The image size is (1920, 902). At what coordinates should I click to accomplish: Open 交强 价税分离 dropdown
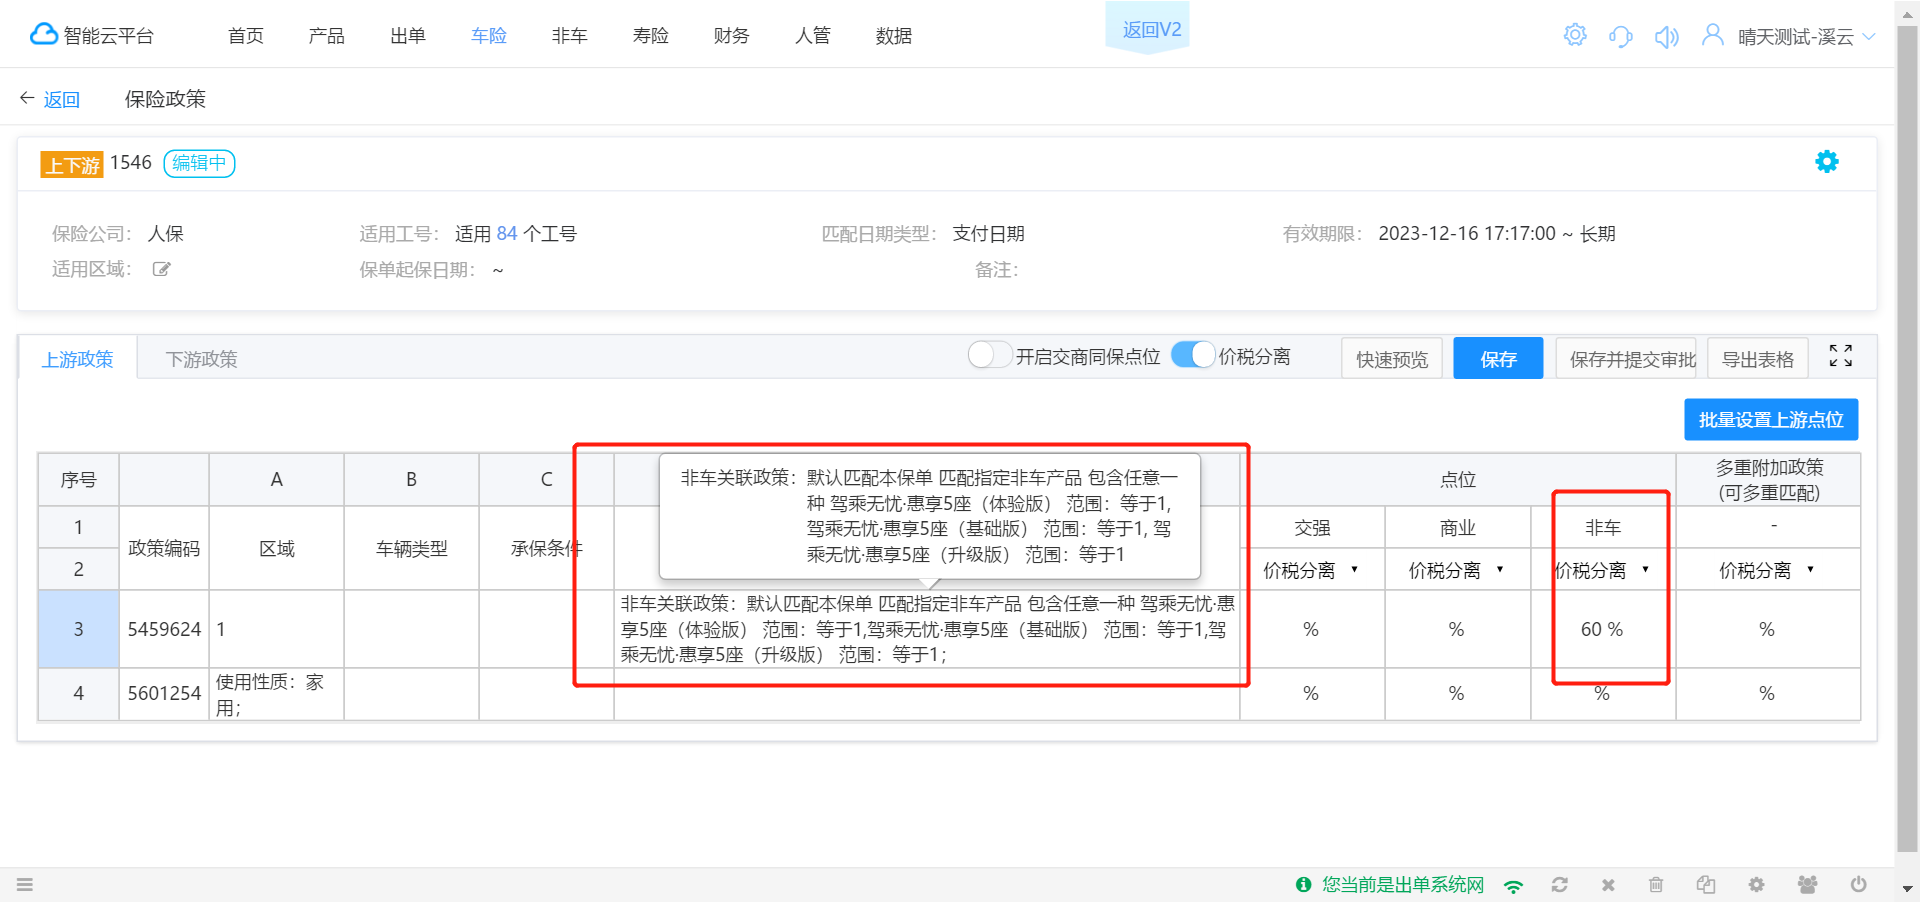tap(1310, 570)
